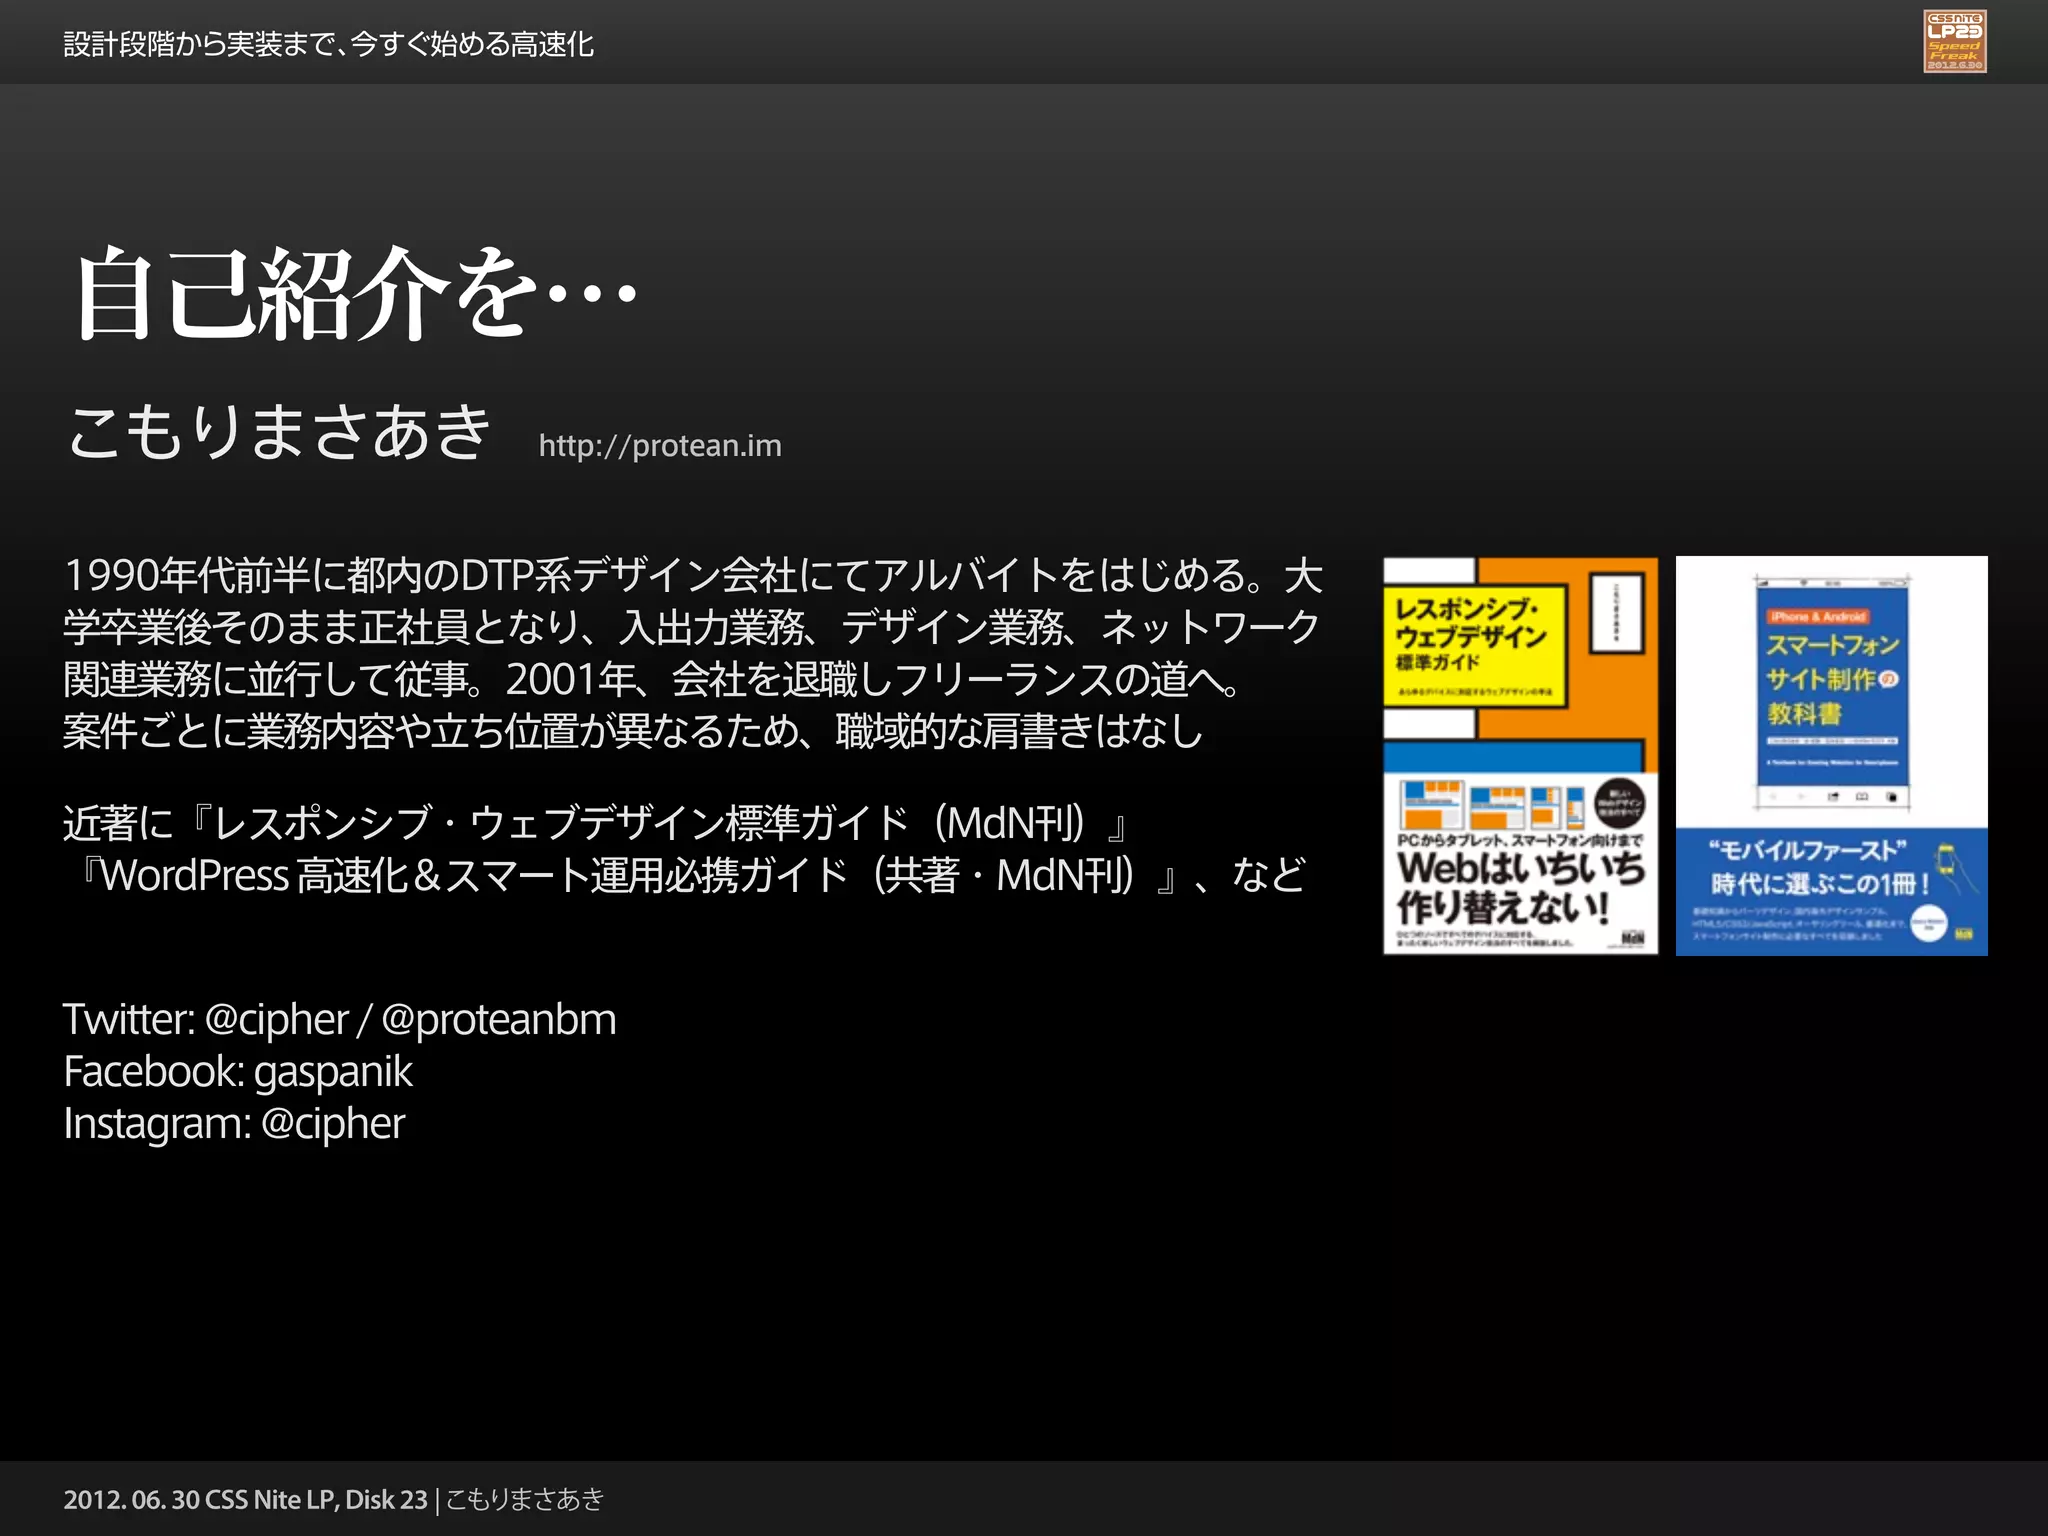
Task: Click the WordPress 高速化 book title line
Action: pyautogui.click(x=686, y=875)
